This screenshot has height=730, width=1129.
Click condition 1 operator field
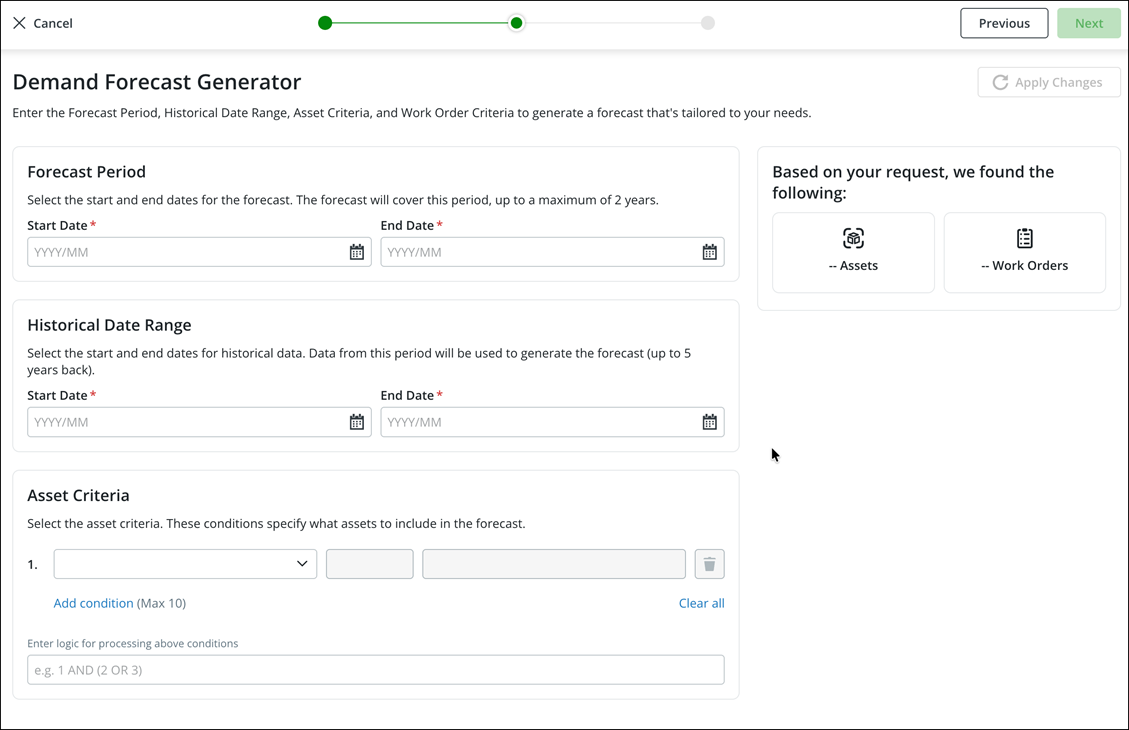[x=369, y=564]
